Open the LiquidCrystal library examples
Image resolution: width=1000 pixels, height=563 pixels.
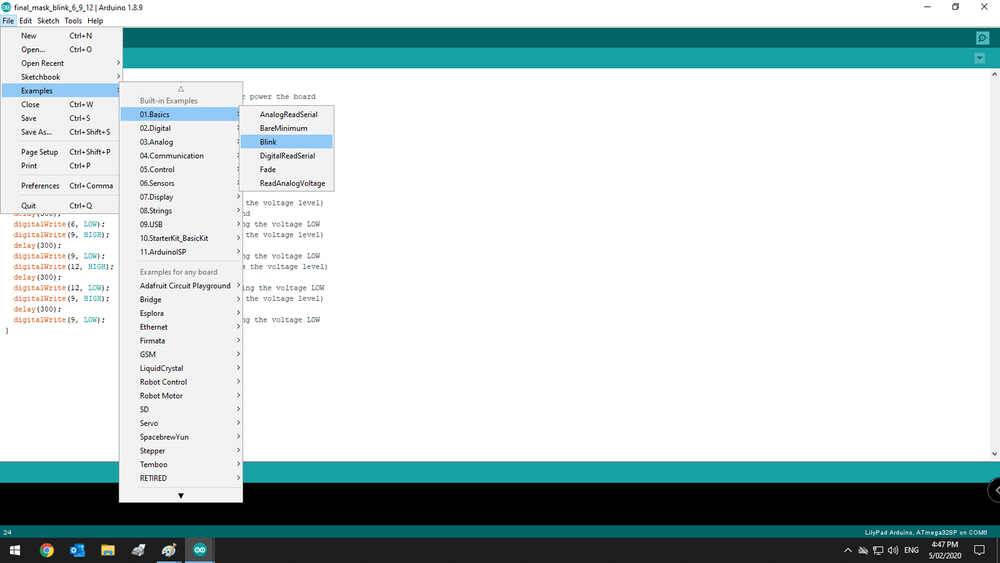click(180, 368)
